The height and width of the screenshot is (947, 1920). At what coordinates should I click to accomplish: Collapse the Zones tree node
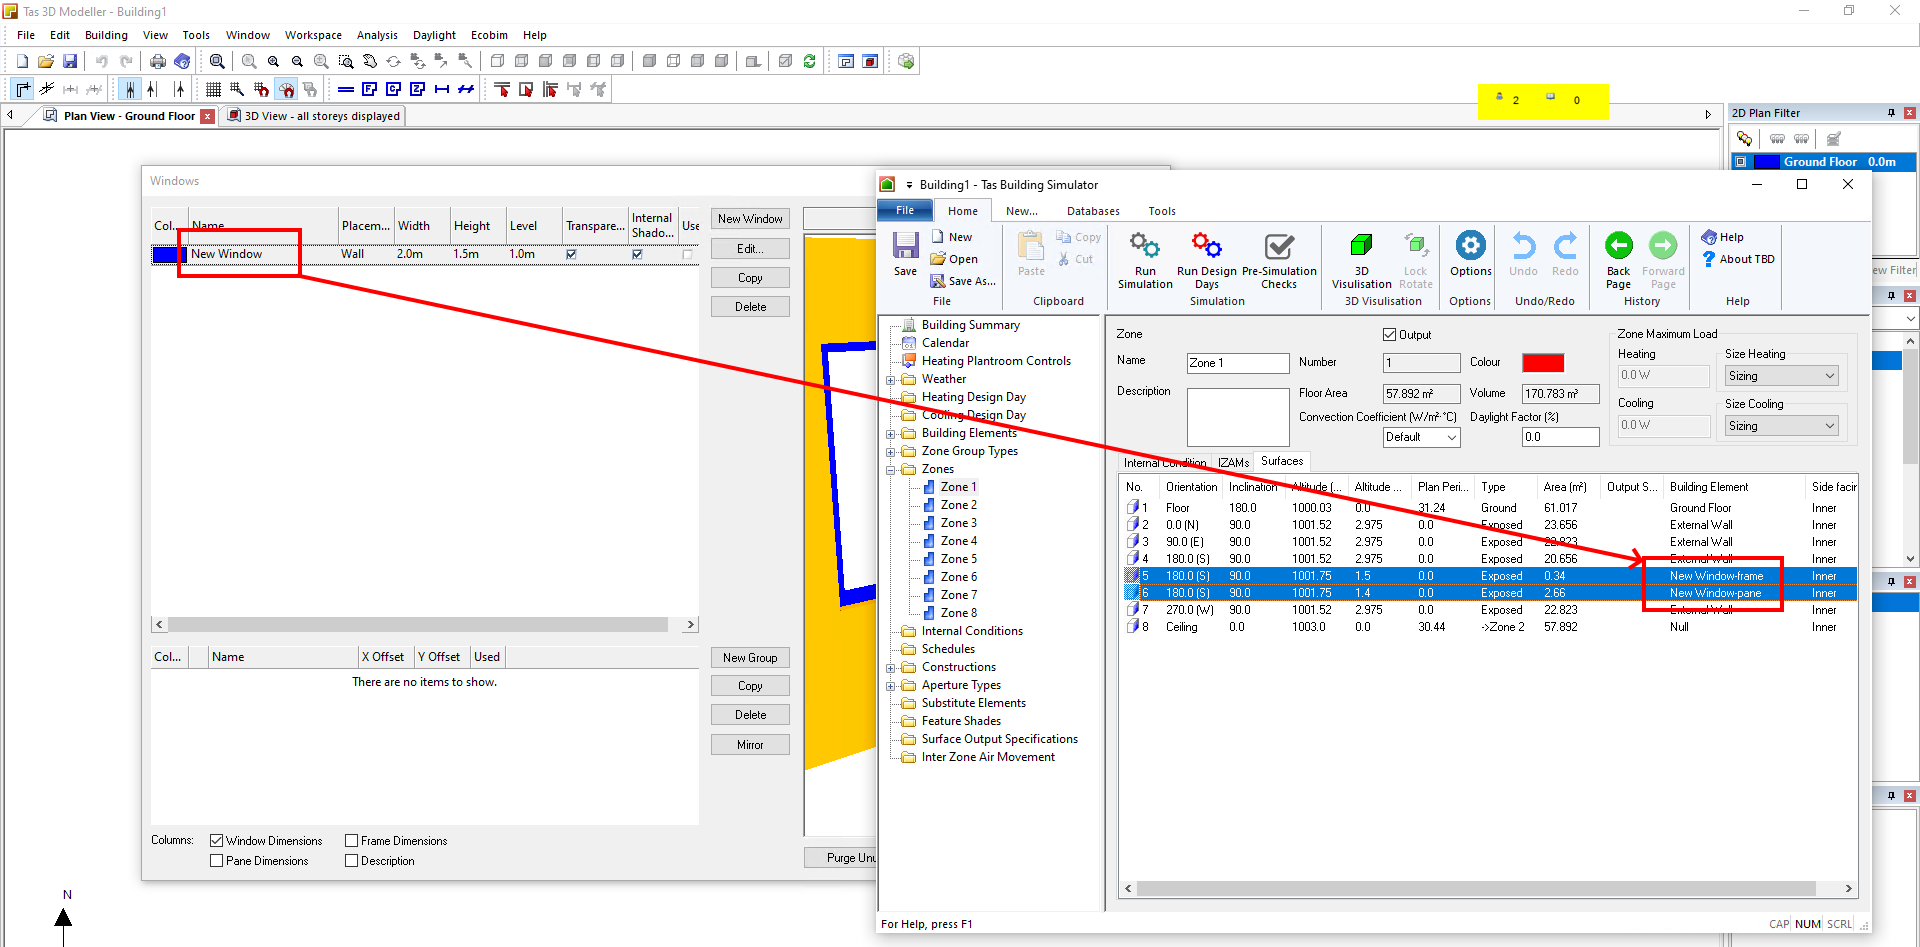890,470
